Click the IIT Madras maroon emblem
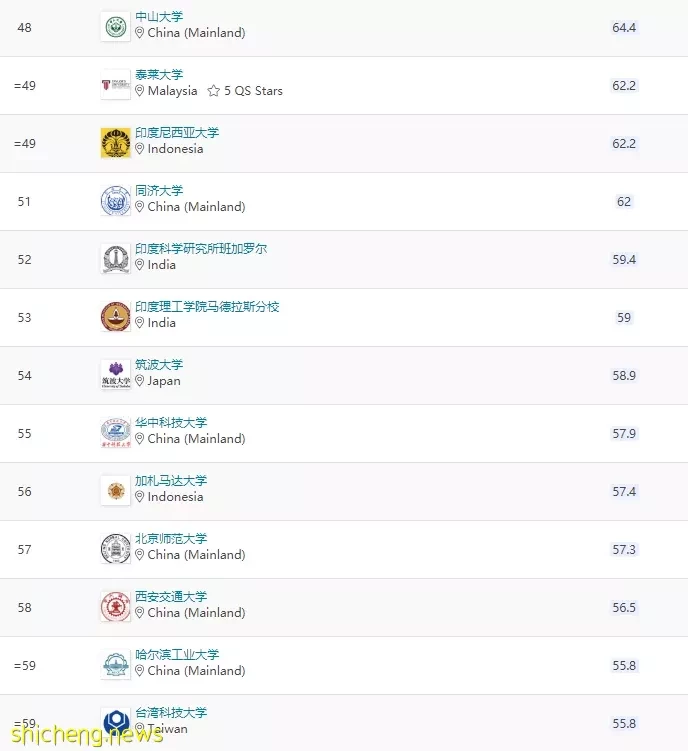 click(x=115, y=317)
